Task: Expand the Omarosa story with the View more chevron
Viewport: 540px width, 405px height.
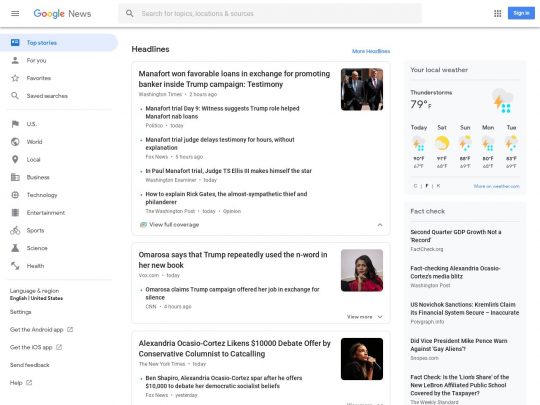Action: point(380,317)
